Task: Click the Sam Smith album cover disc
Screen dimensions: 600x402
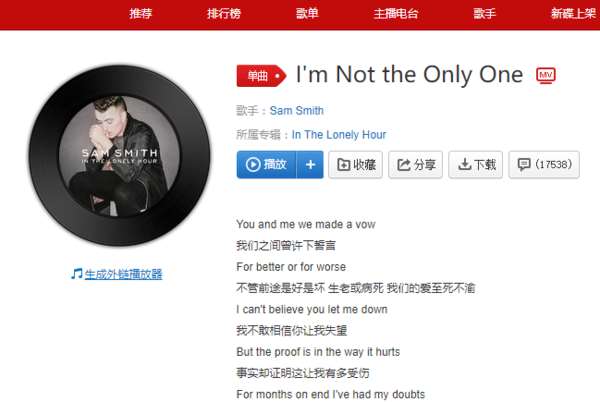Action: click(x=119, y=156)
